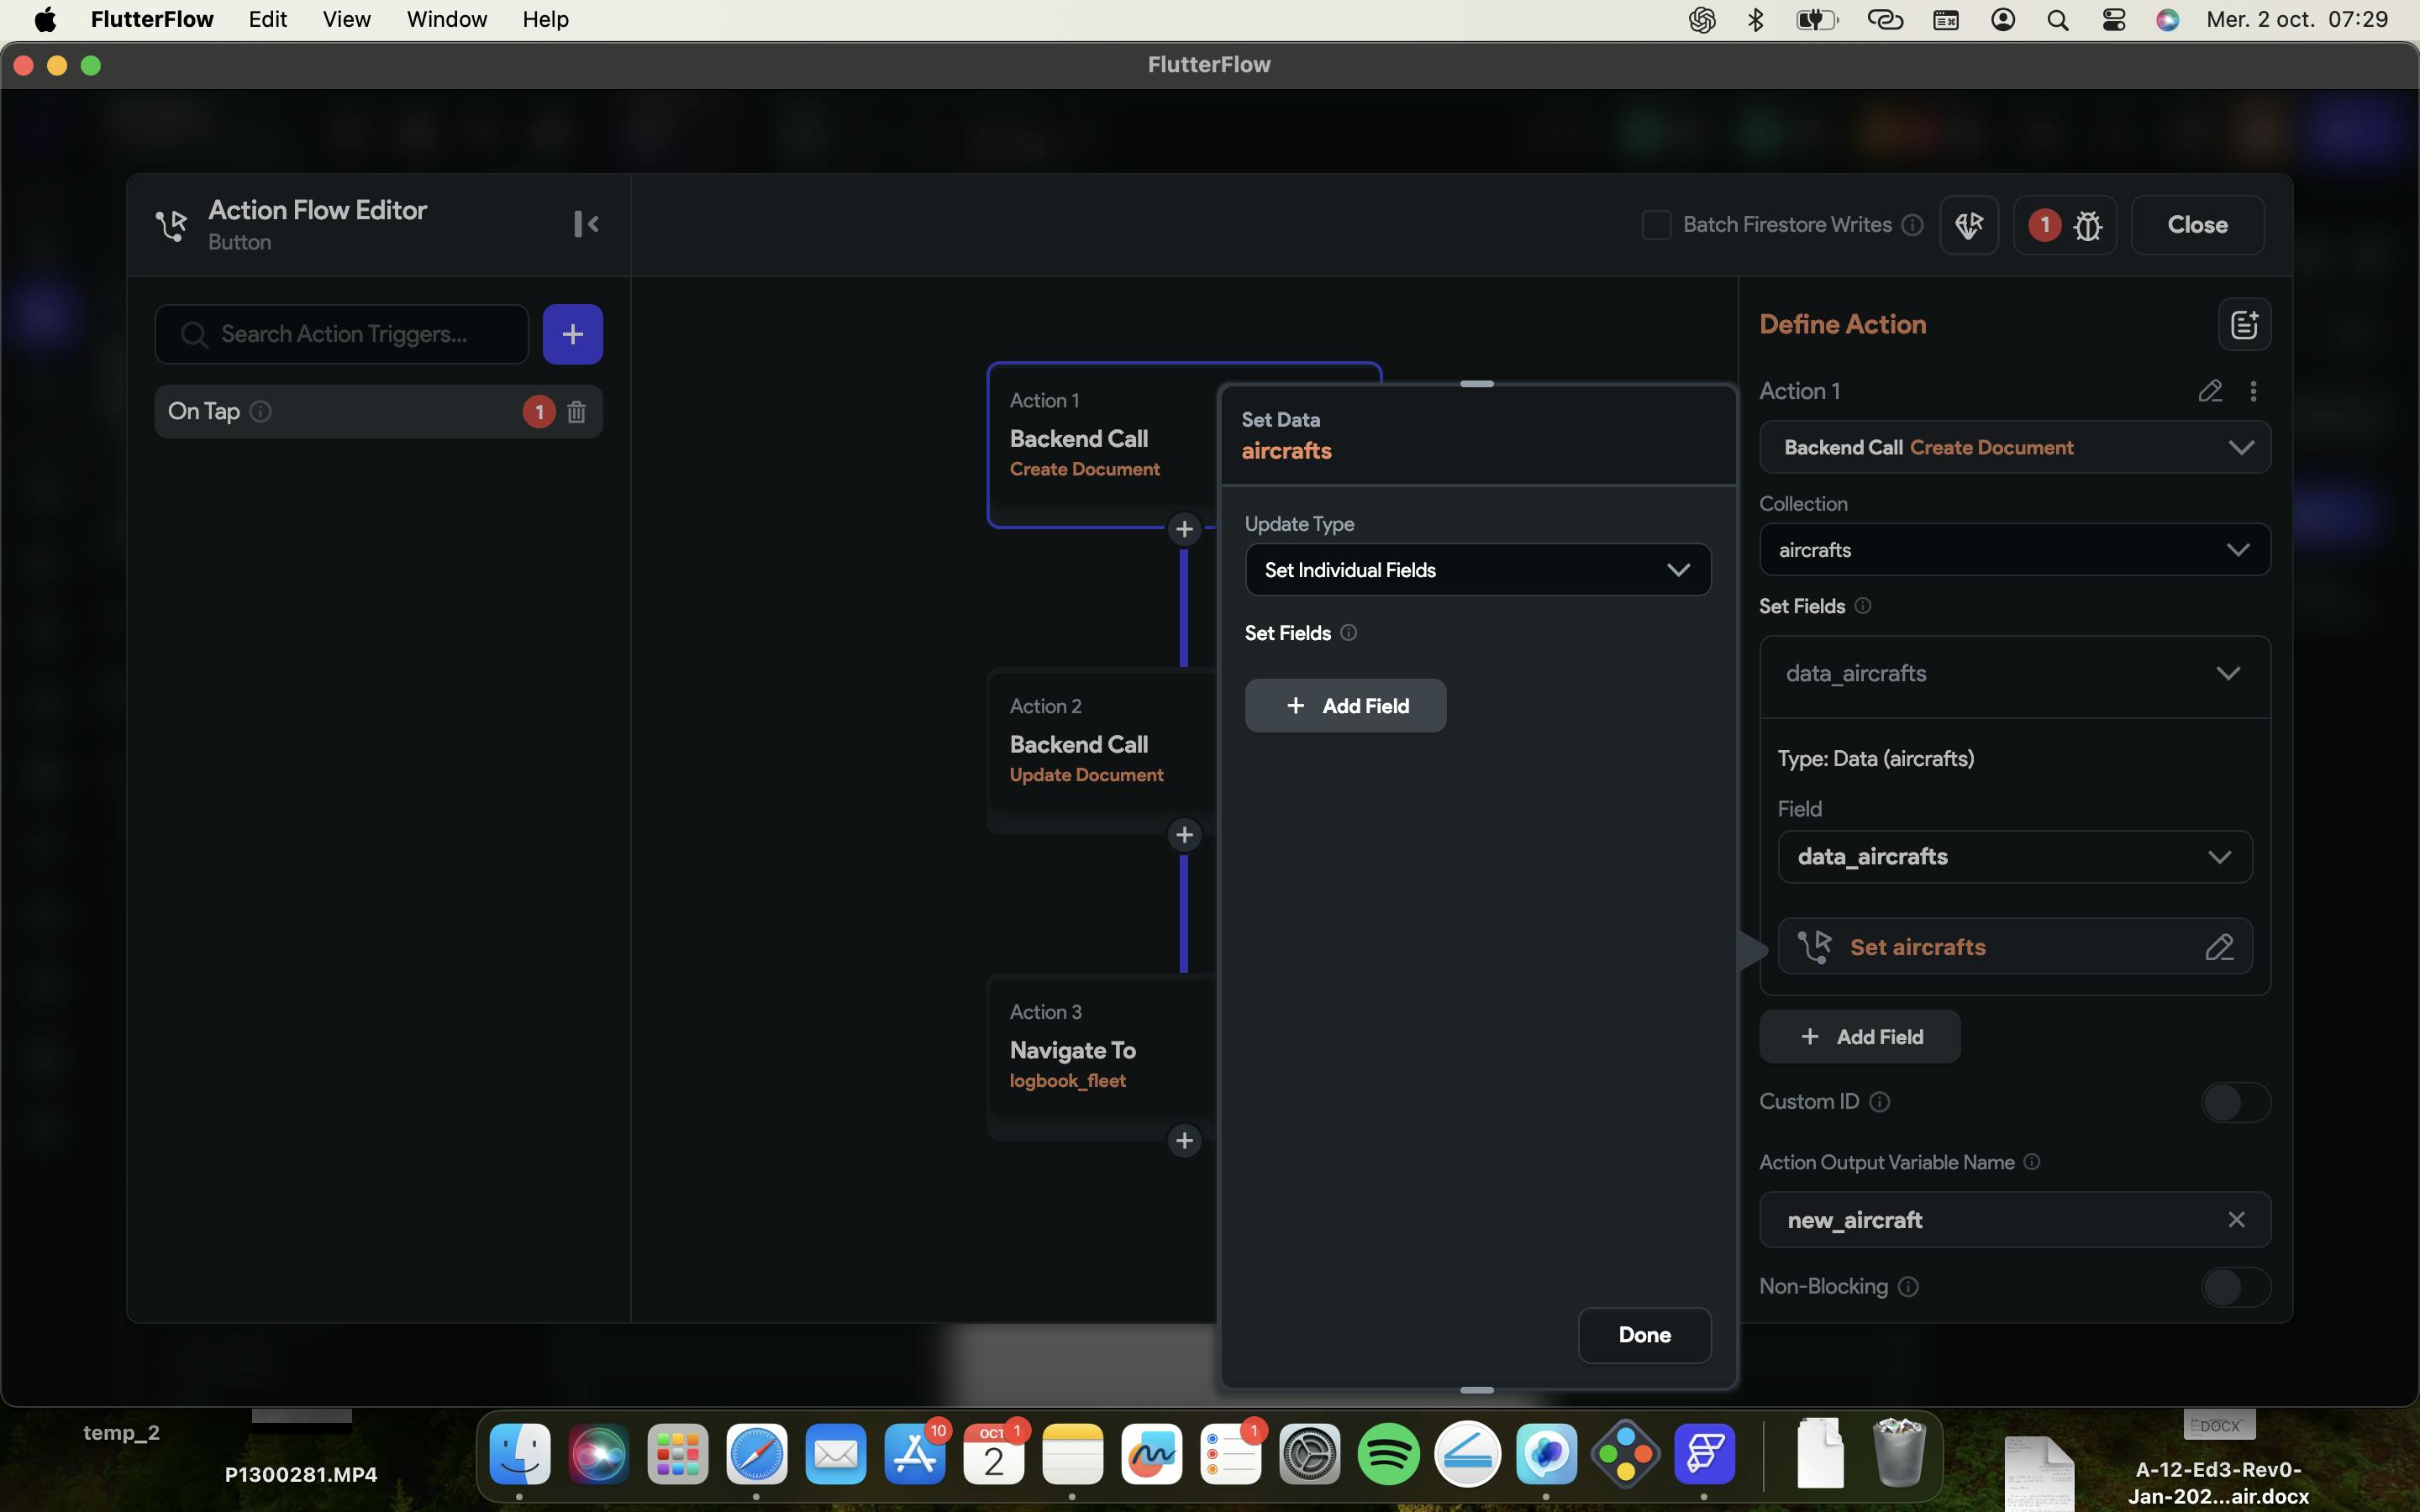Click Done in Set Data panel
This screenshot has width=2420, height=1512.
coord(1644,1335)
